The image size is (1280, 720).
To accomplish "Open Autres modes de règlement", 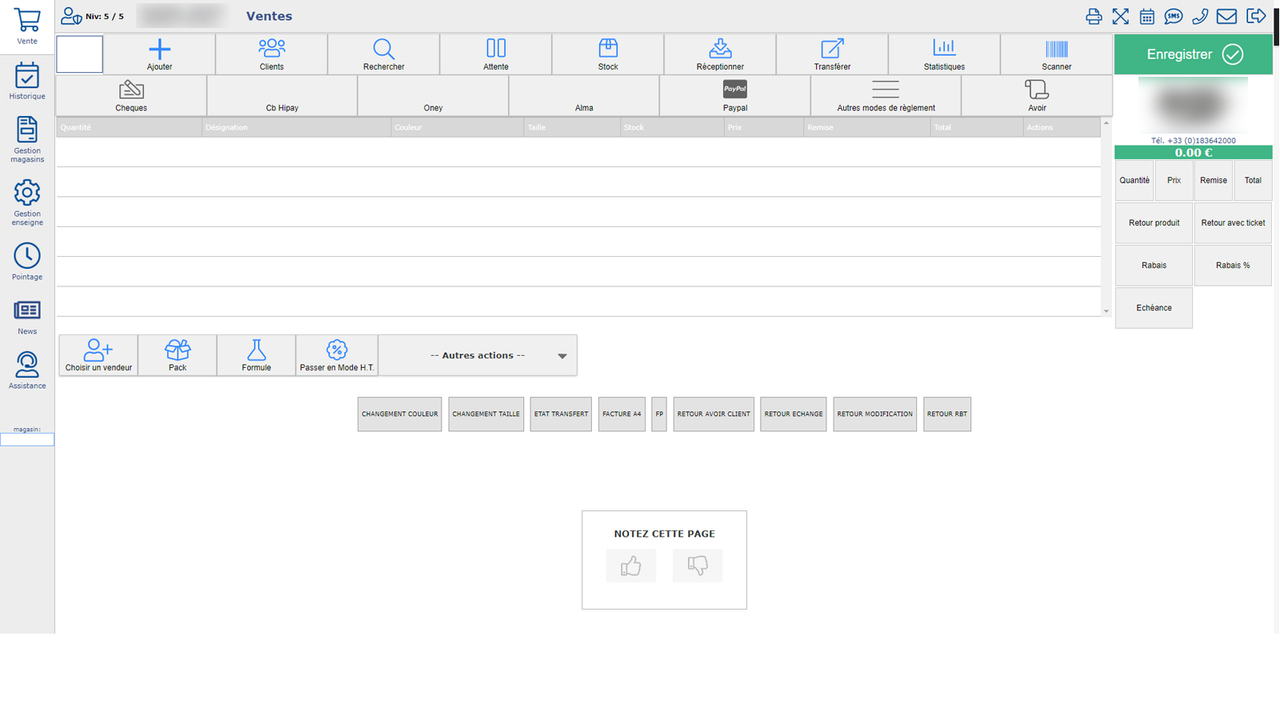I will (886, 96).
